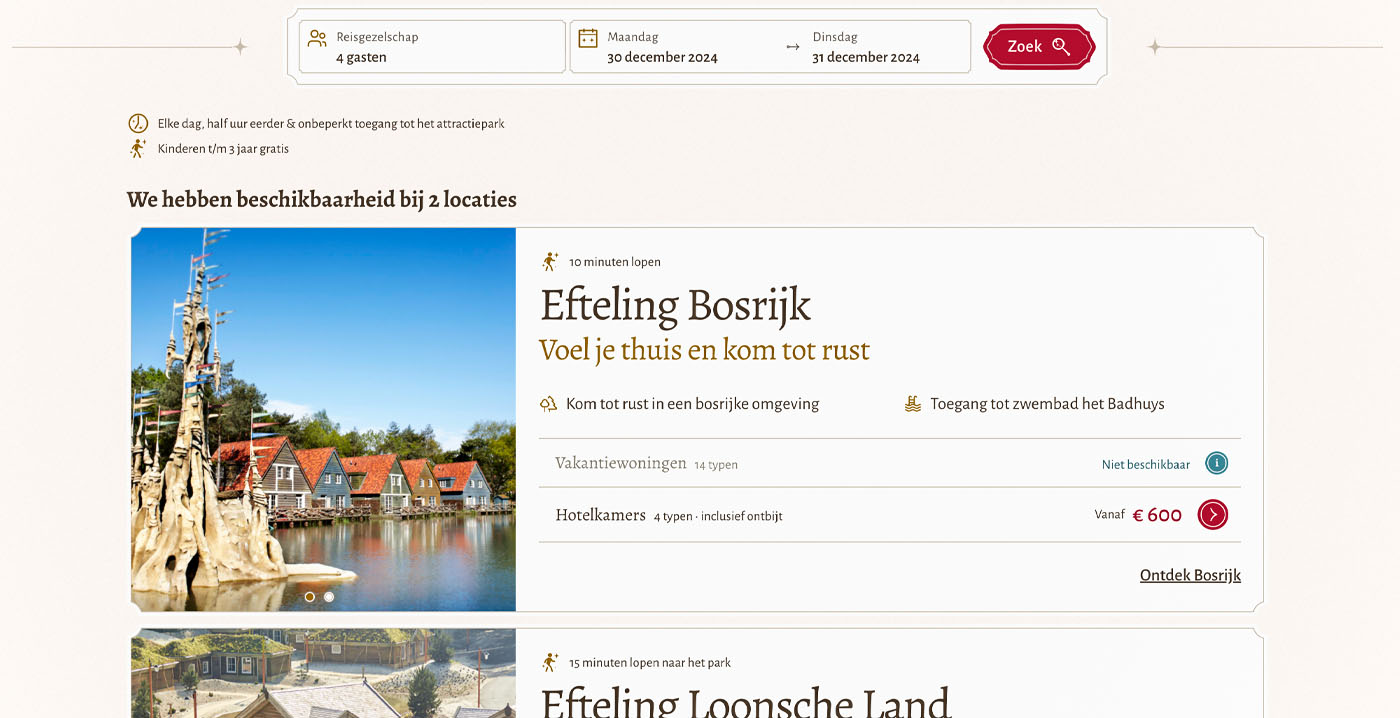Open the Reisgezelschap 4 gasten selector
Screen dimensions: 1400x718
click(432, 47)
